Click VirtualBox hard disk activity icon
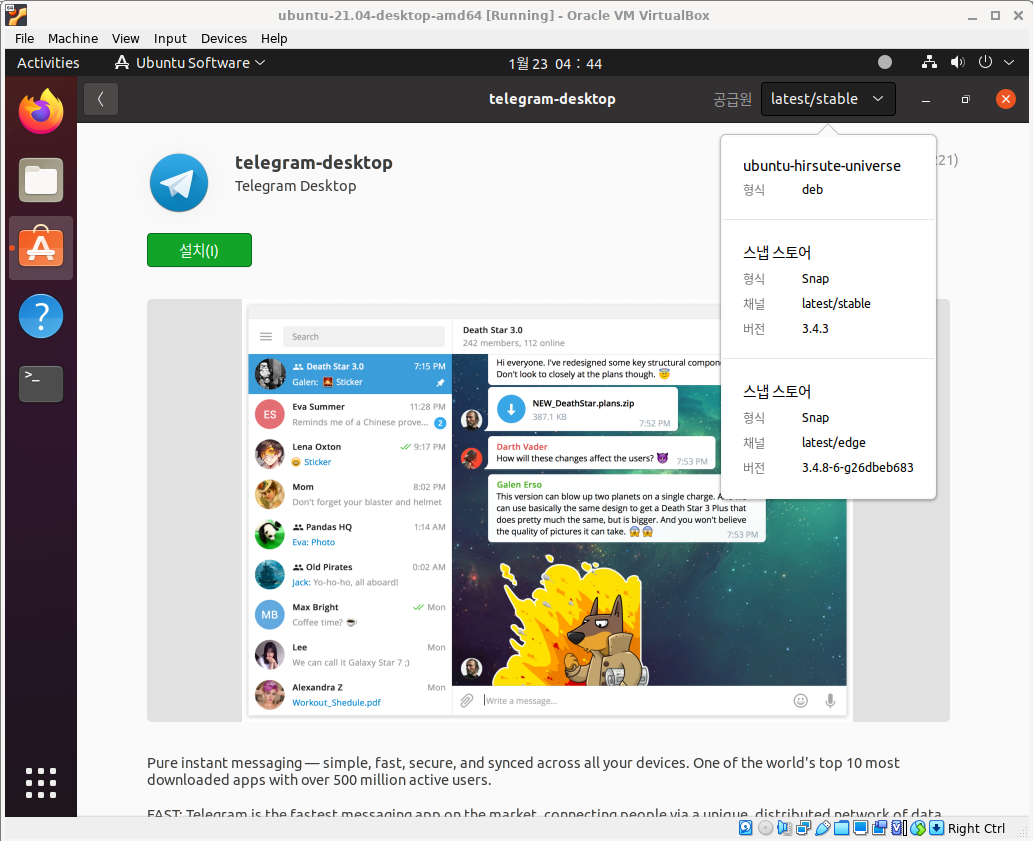 point(746,828)
